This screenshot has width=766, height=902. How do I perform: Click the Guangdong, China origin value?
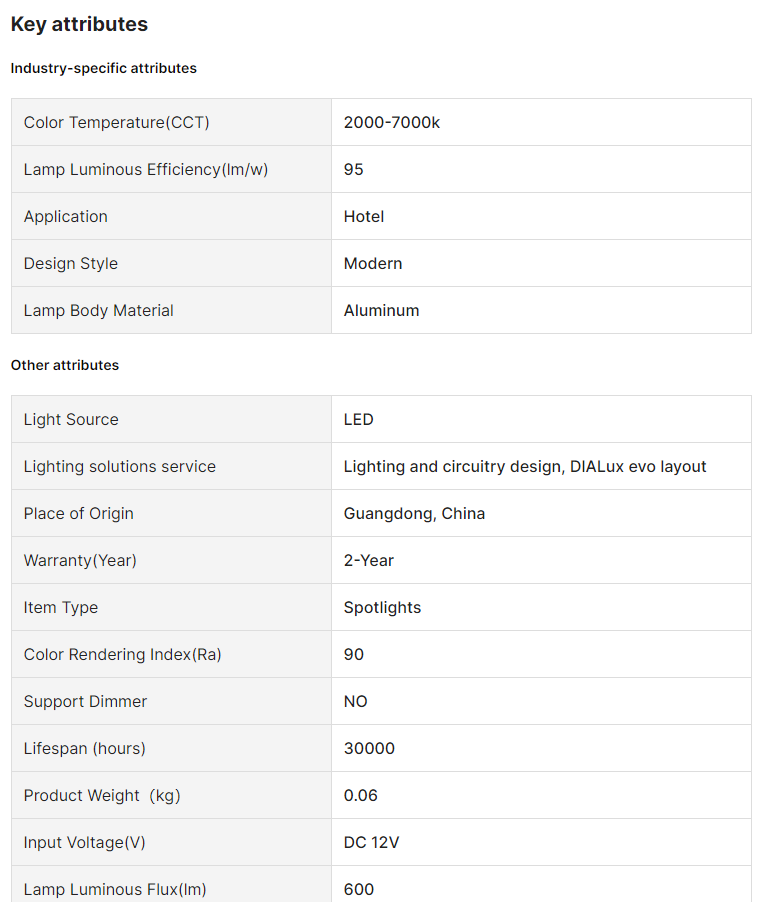coord(414,513)
